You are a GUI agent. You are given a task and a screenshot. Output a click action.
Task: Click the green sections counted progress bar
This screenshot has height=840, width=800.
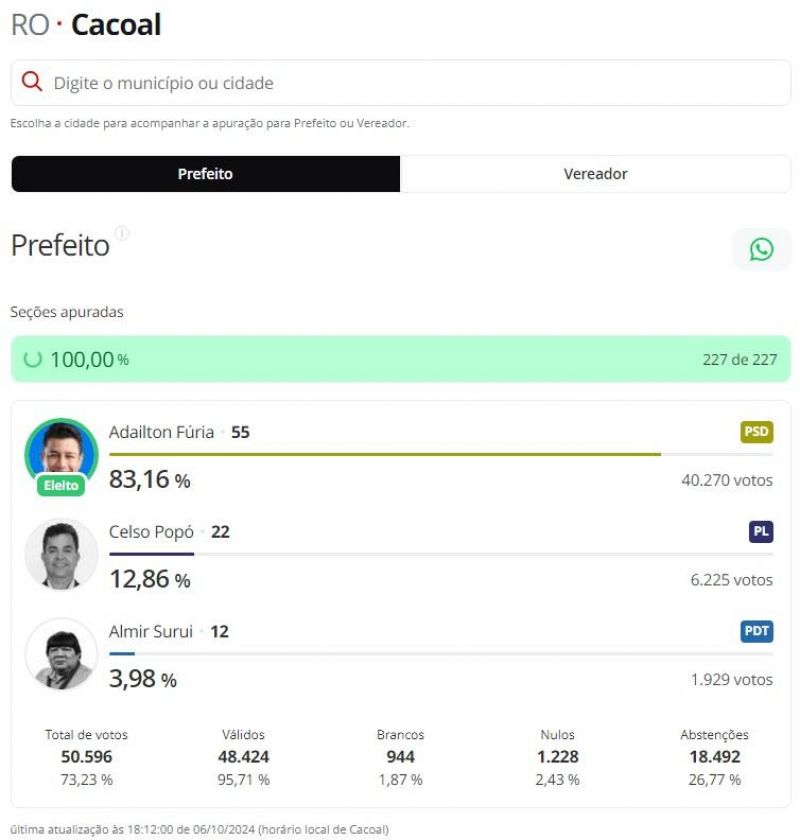coord(400,359)
